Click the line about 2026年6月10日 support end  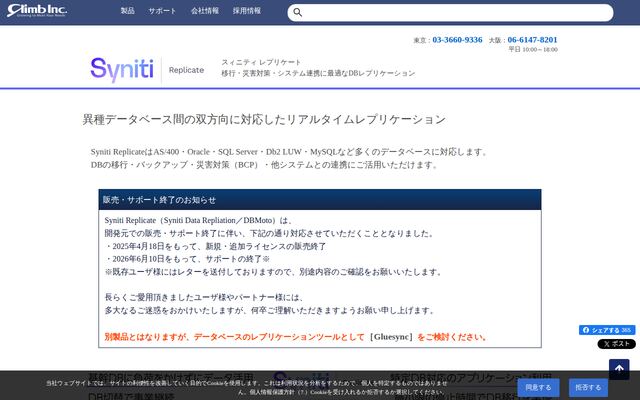[x=187, y=259]
